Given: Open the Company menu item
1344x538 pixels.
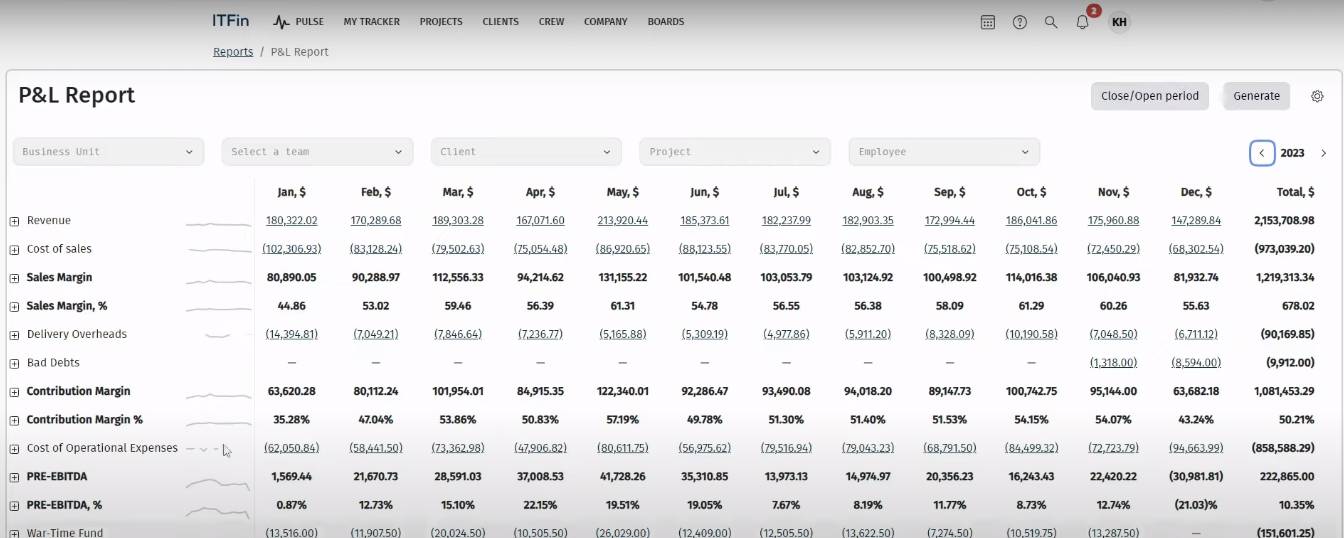Looking at the screenshot, I should pos(605,22).
